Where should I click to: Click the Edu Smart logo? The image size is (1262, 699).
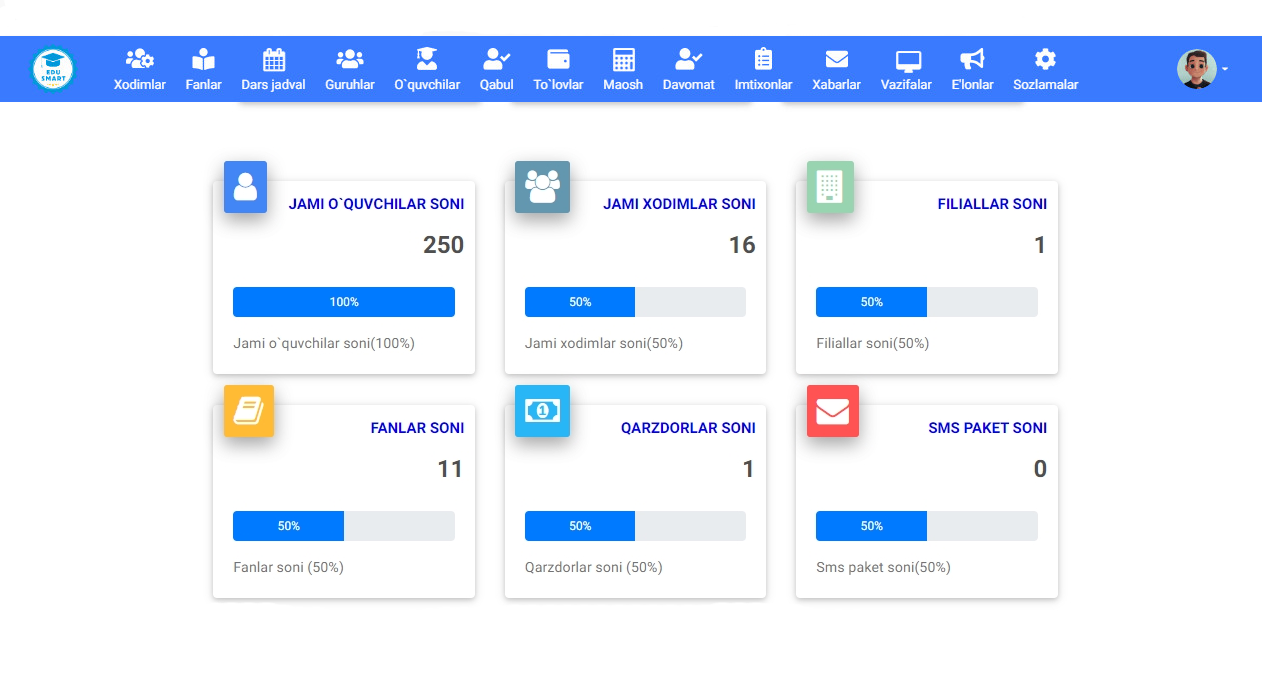pyautogui.click(x=53, y=69)
